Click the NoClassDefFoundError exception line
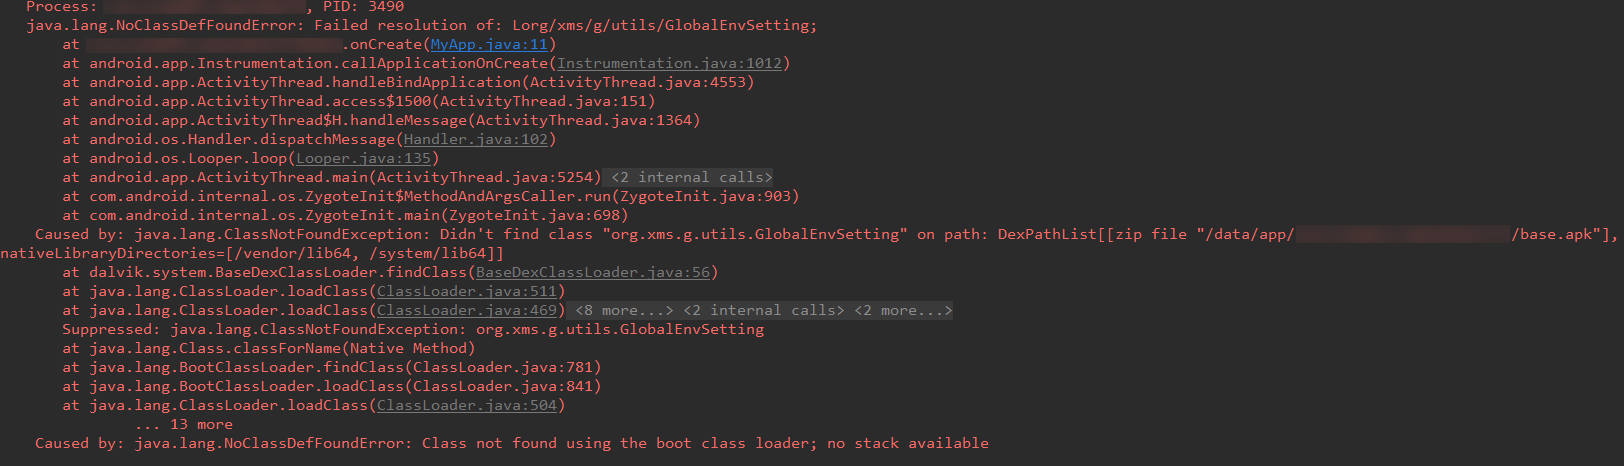Screen dimensions: 1624x466 pos(421,25)
